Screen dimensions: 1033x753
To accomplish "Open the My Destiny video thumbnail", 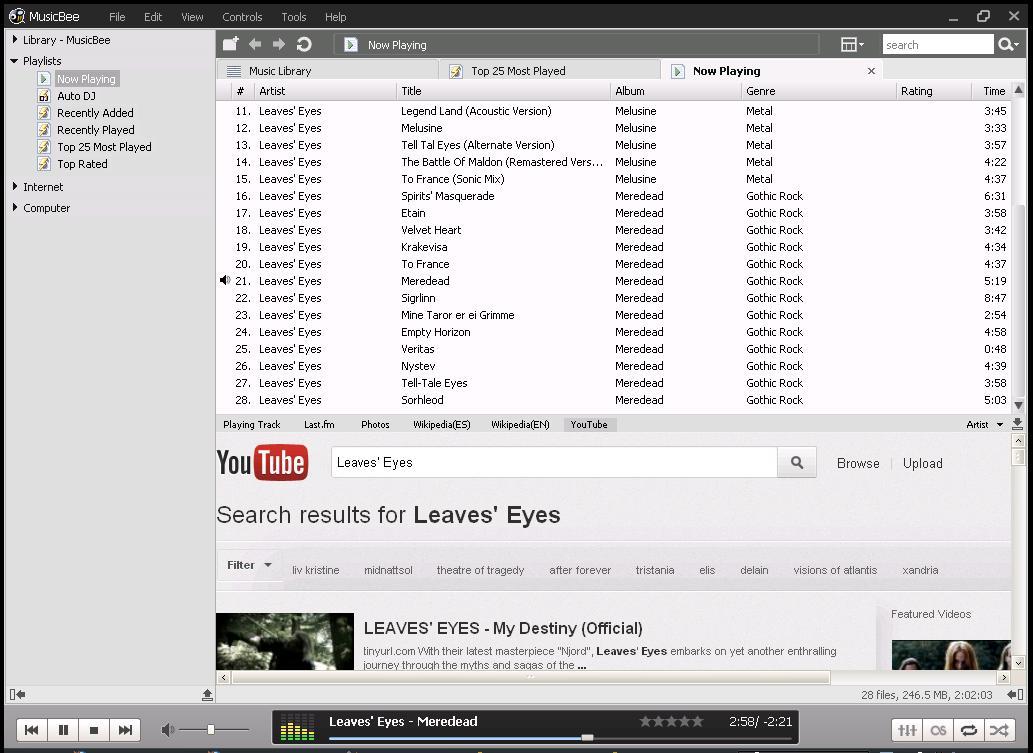I will click(285, 642).
